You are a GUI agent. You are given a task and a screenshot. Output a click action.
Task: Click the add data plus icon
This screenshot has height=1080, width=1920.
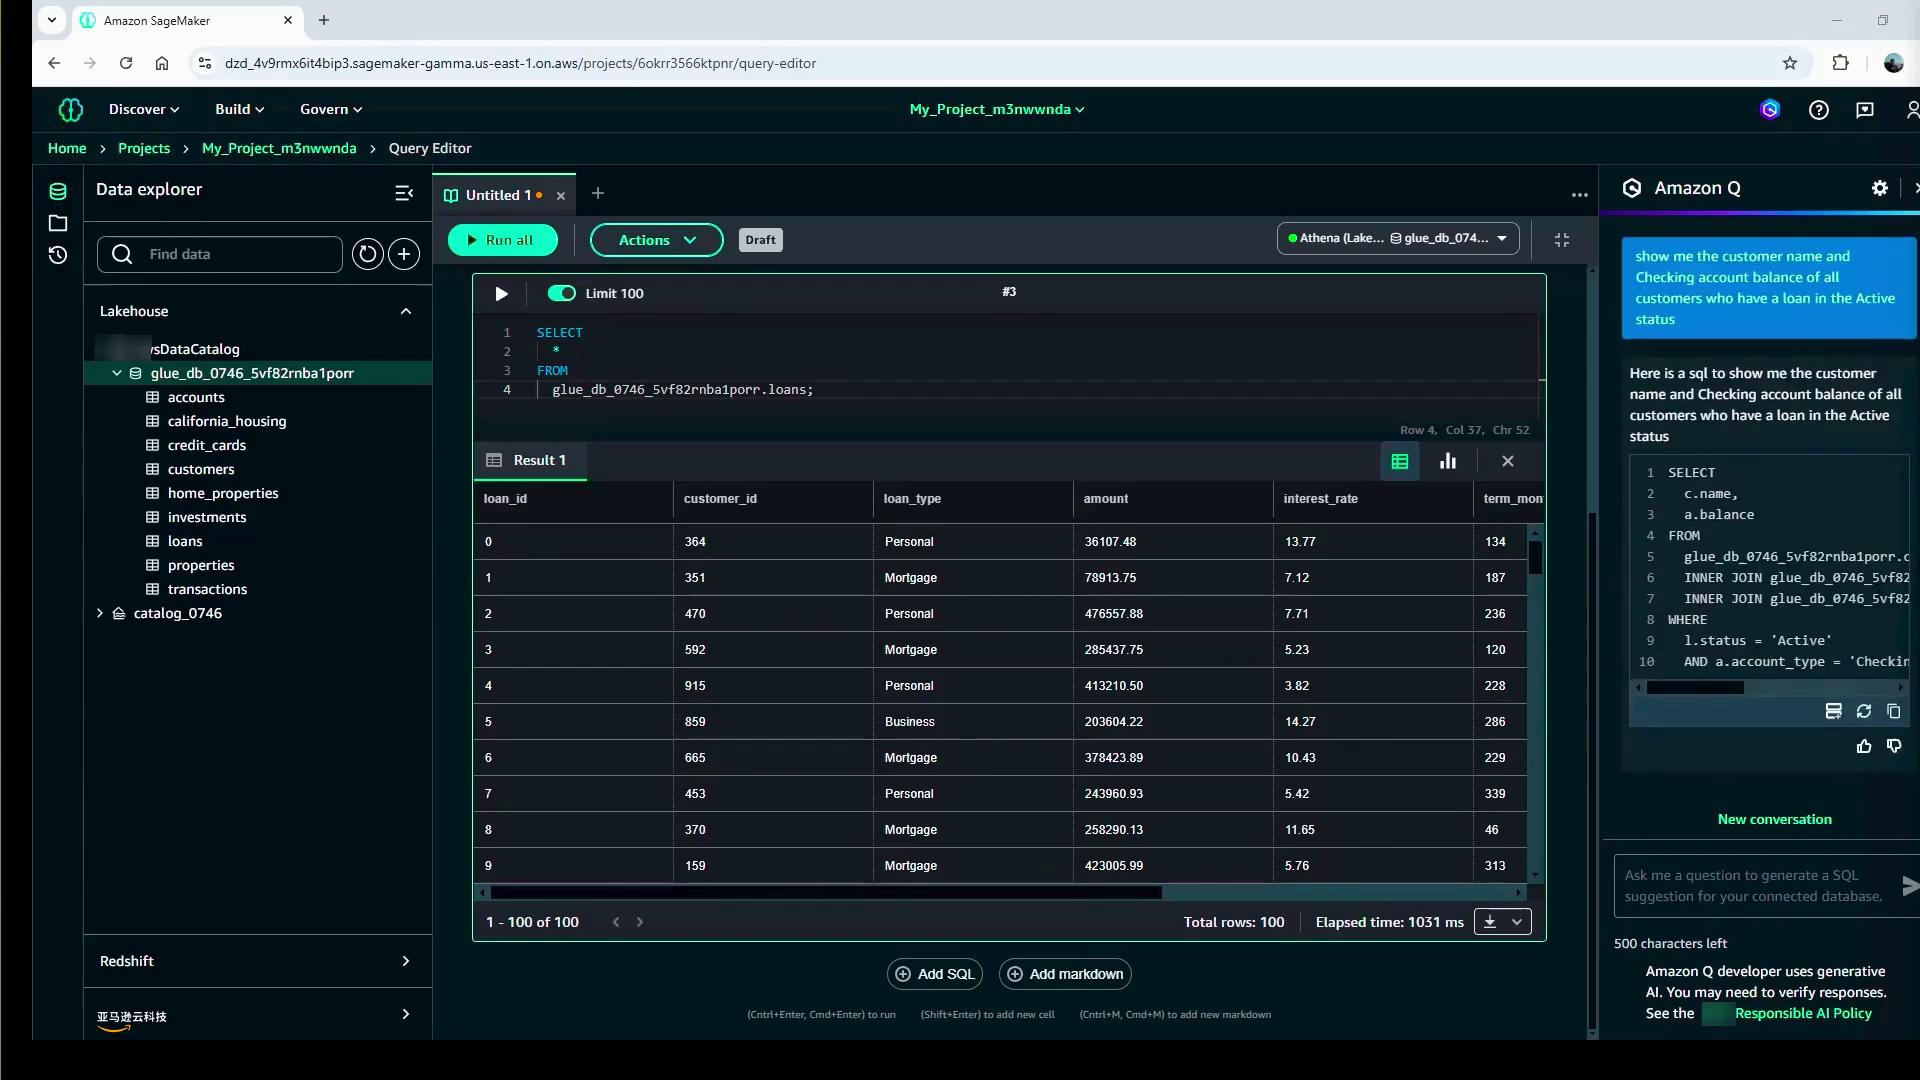click(x=404, y=254)
